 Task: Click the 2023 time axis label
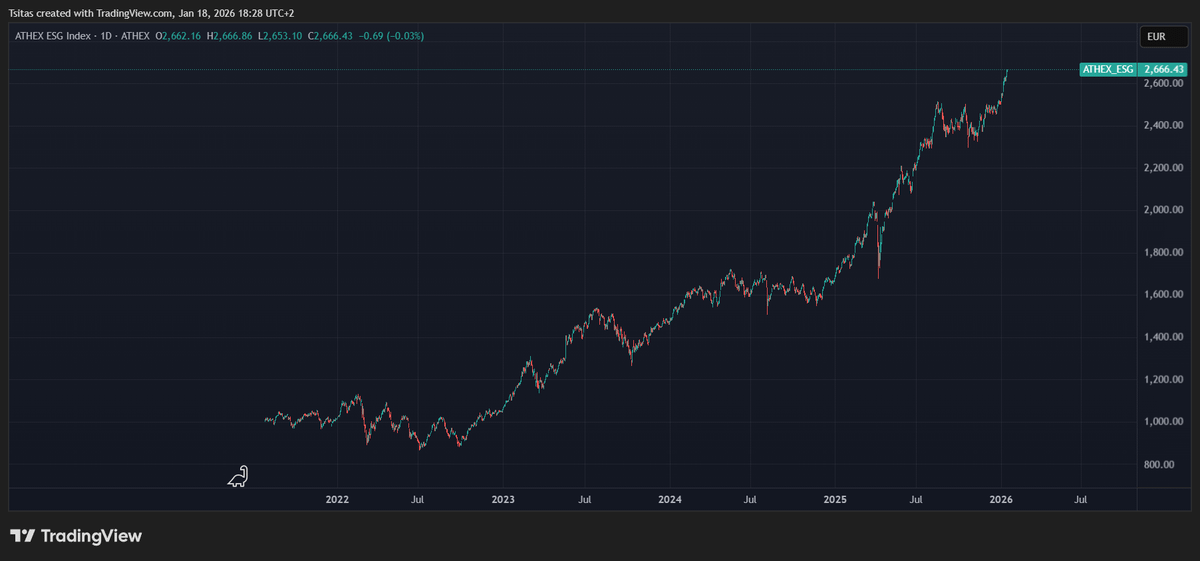(503, 498)
